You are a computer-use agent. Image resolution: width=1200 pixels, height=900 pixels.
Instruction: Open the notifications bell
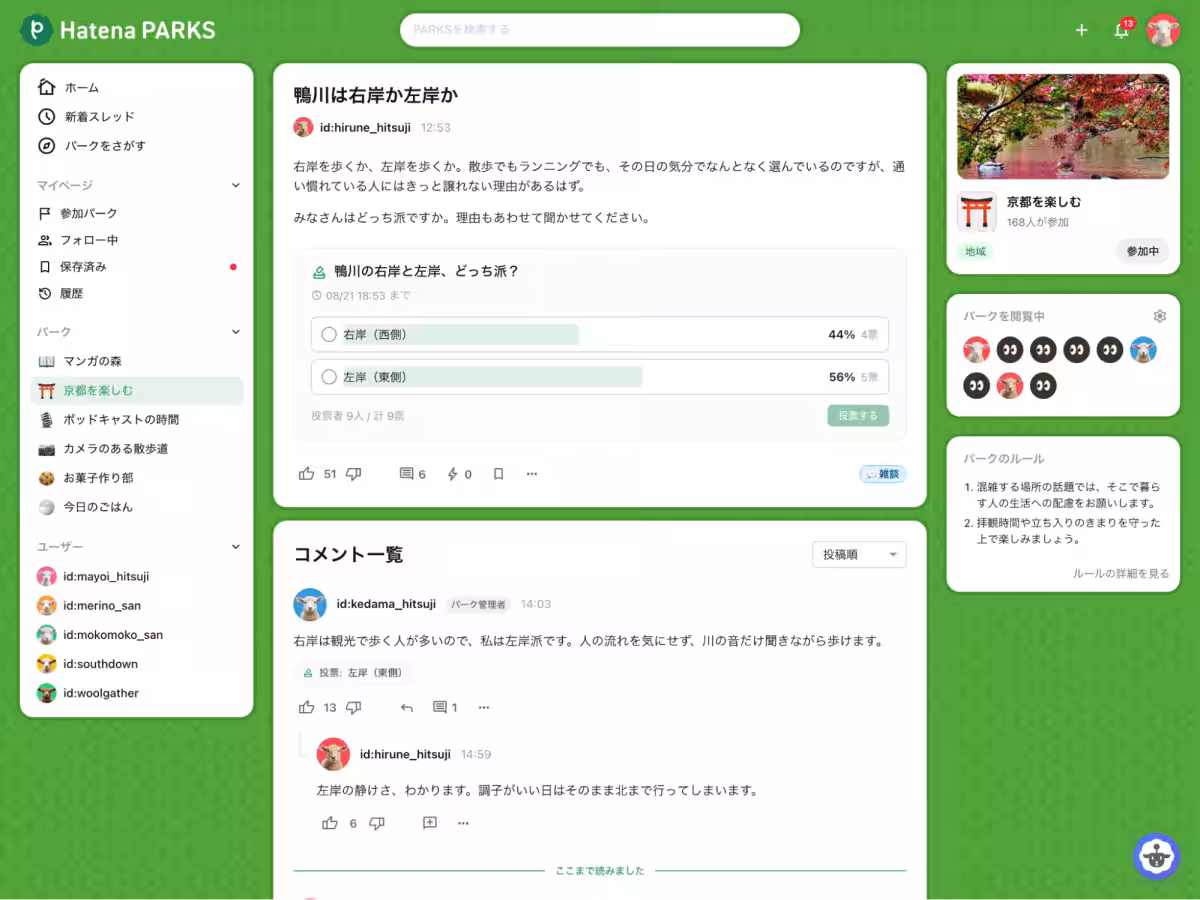point(1122,30)
